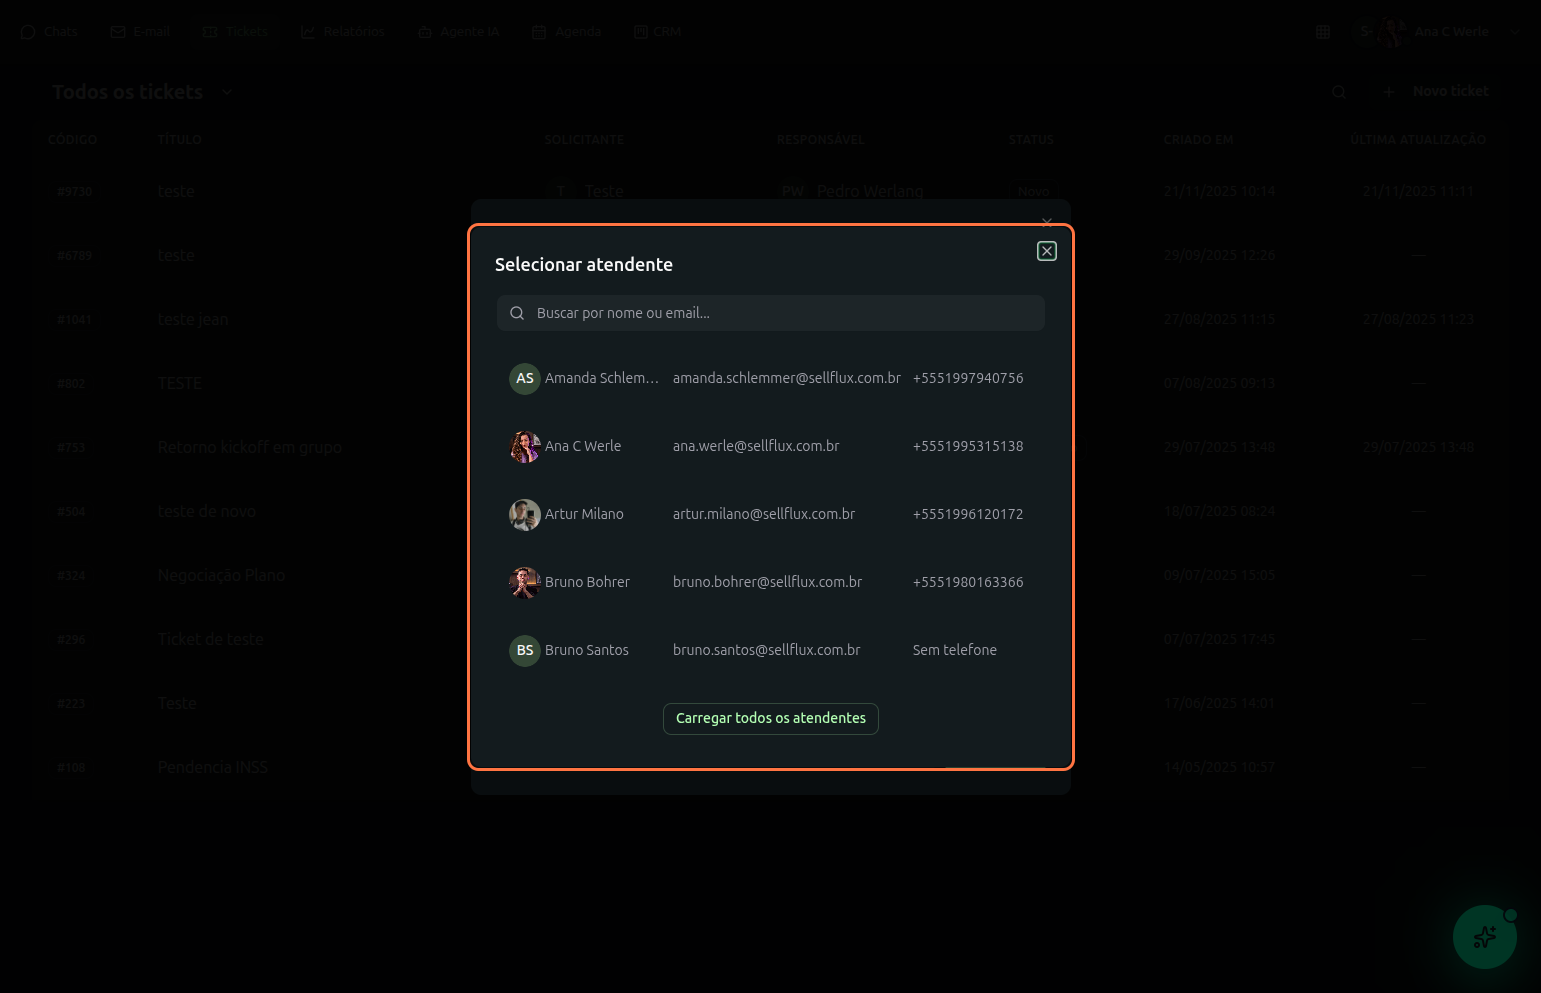Load all agents with Carregar todos os atendentes
Screen dimensions: 1541x993
click(x=770, y=719)
